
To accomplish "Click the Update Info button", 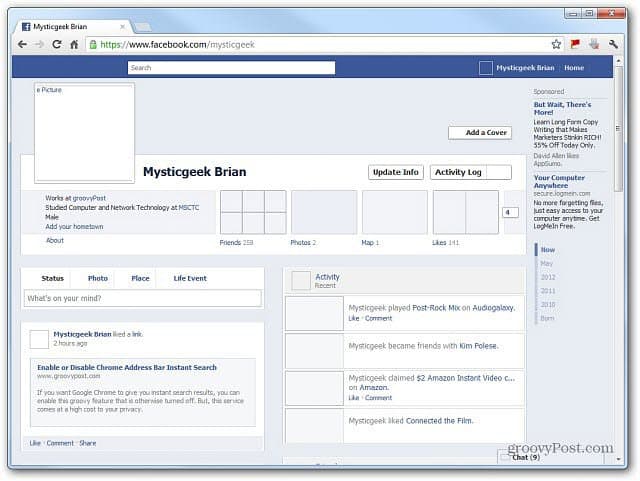I will 396,172.
